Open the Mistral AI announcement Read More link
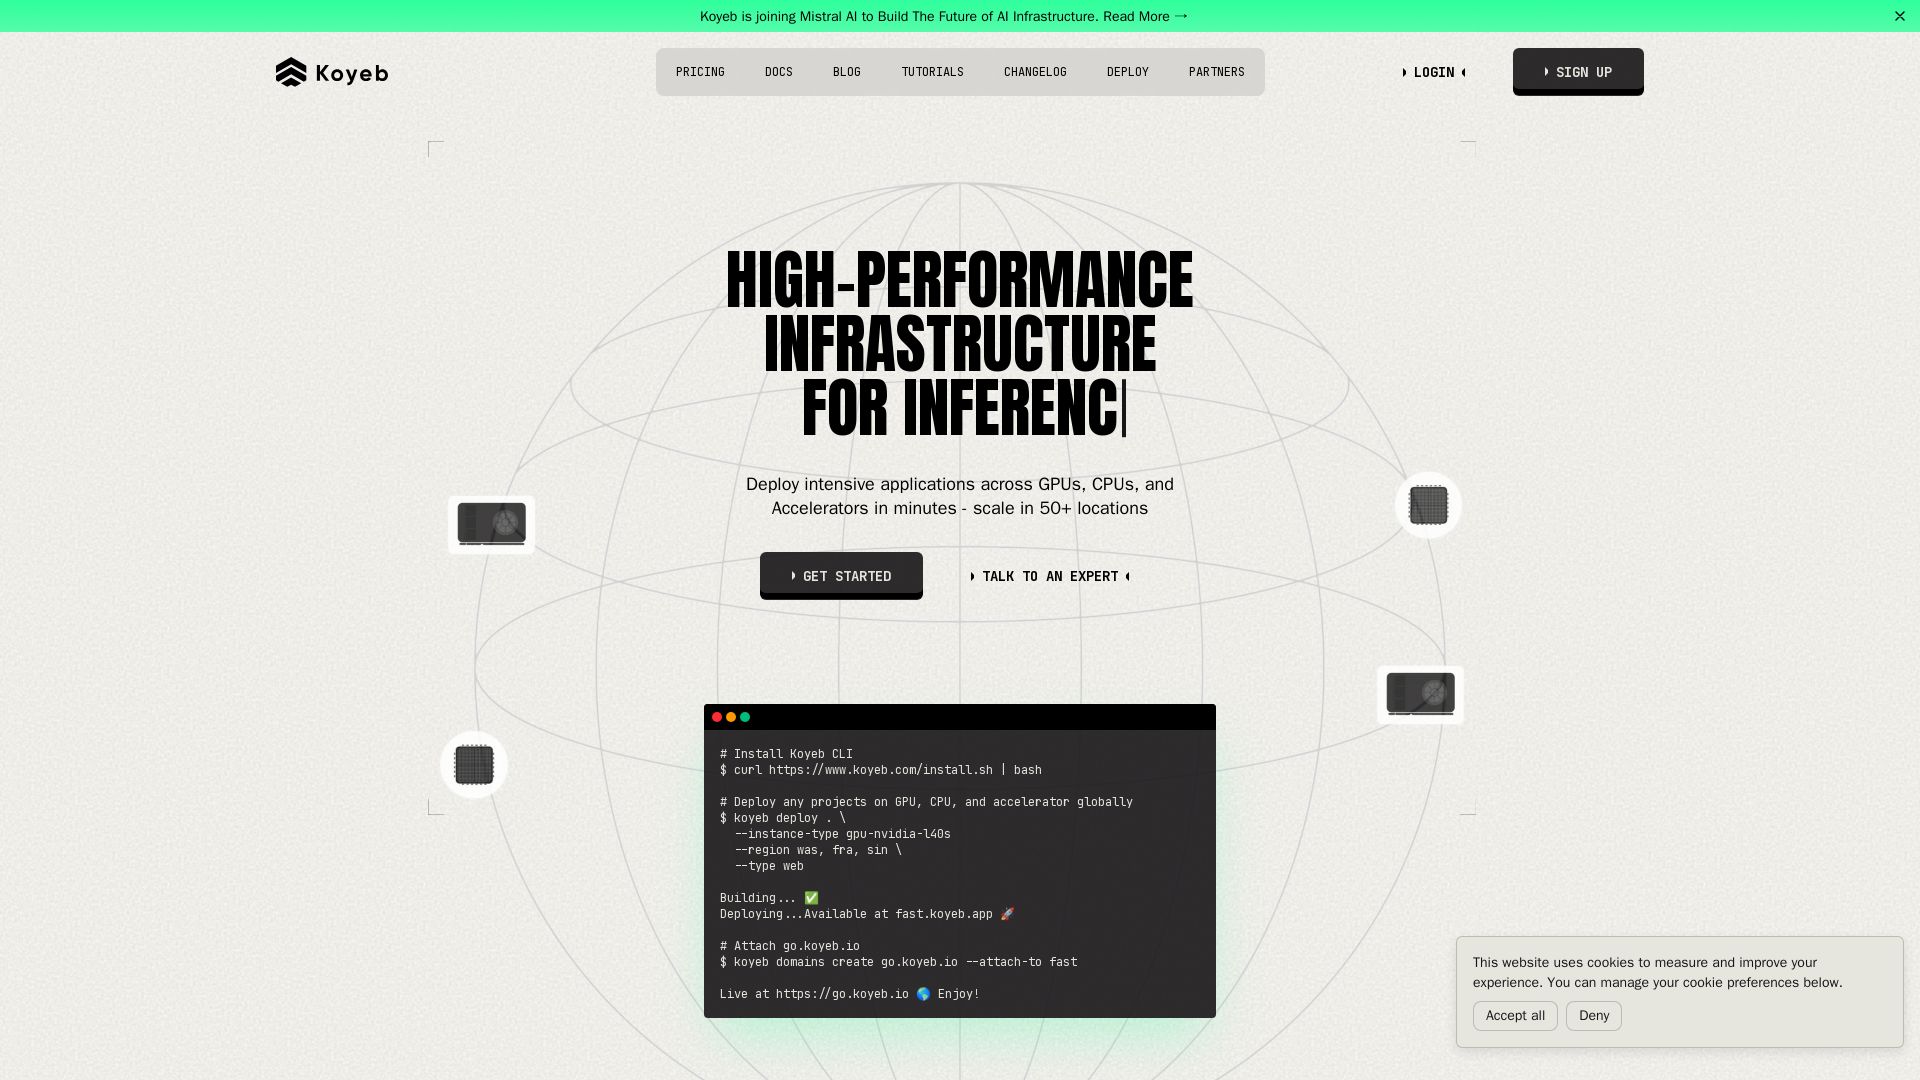Viewport: 1920px width, 1080px height. pyautogui.click(x=1145, y=16)
